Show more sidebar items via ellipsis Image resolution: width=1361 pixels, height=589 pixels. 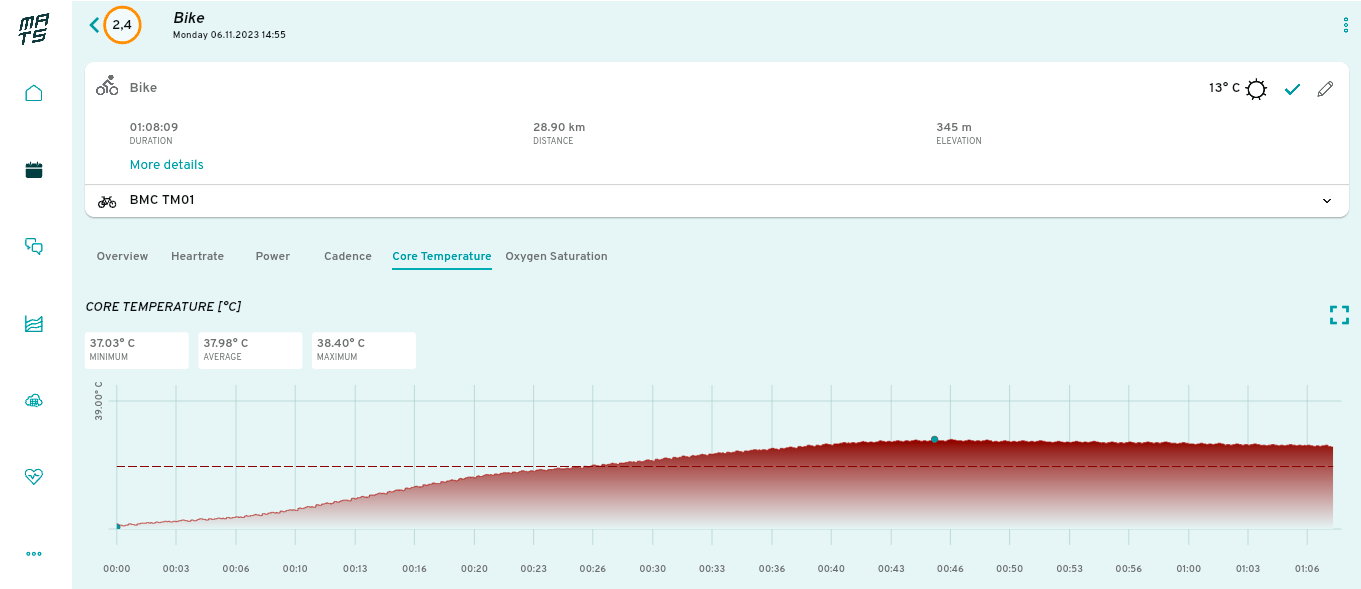(x=34, y=553)
